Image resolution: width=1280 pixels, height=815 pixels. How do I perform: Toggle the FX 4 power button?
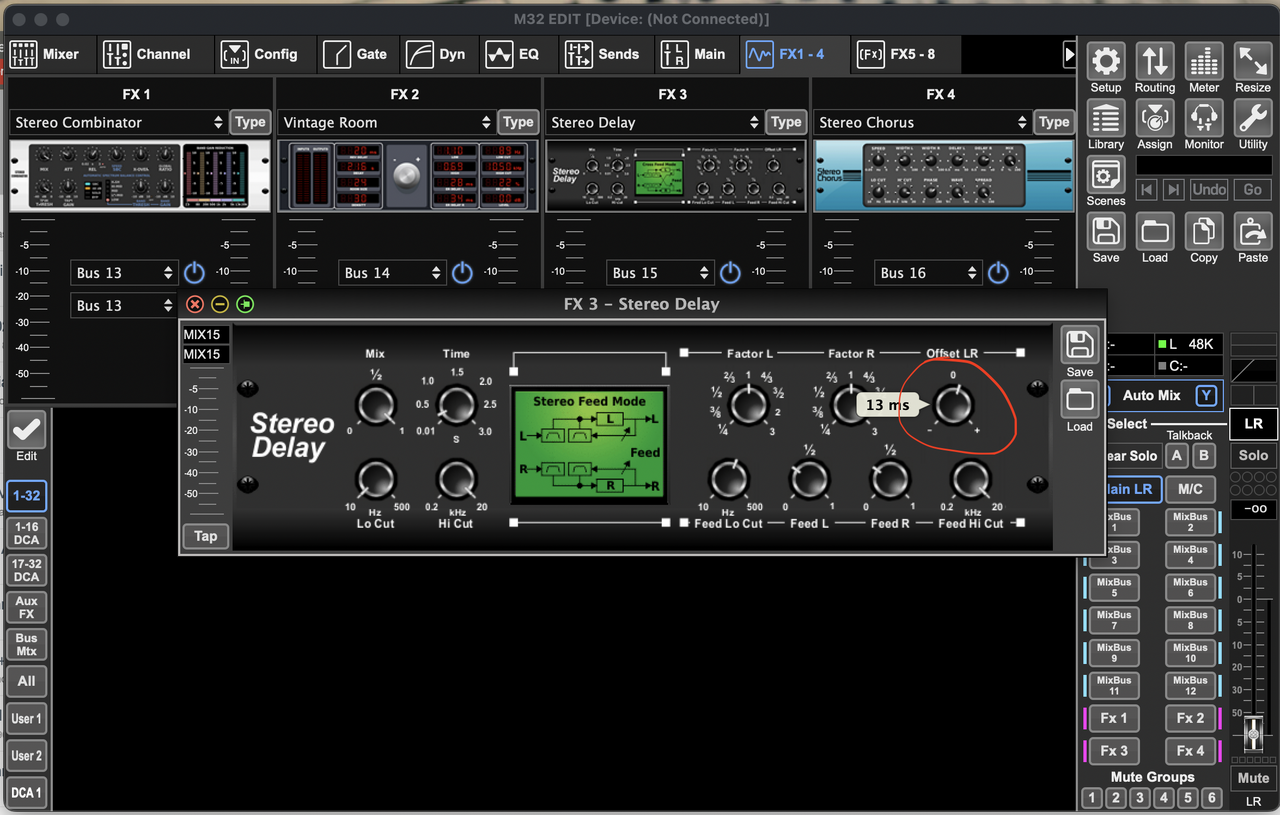pos(998,272)
